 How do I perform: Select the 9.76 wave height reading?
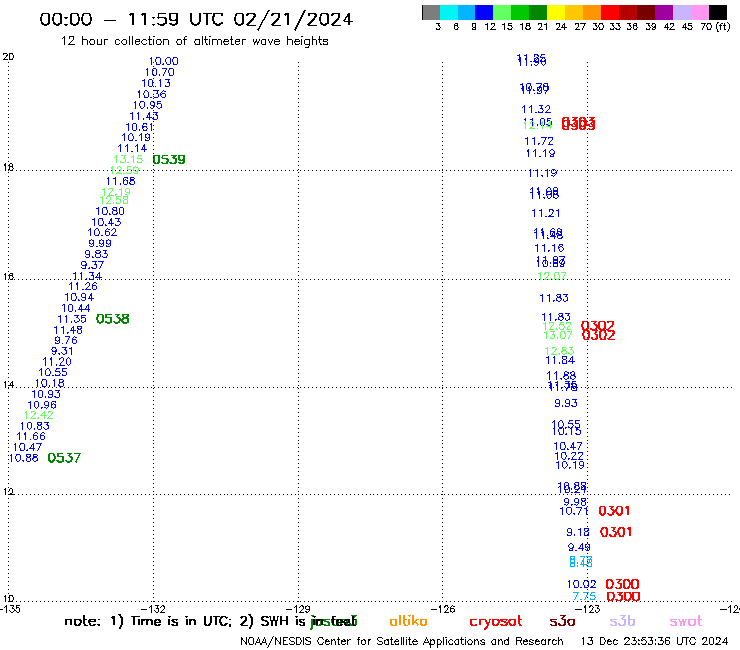[66, 340]
